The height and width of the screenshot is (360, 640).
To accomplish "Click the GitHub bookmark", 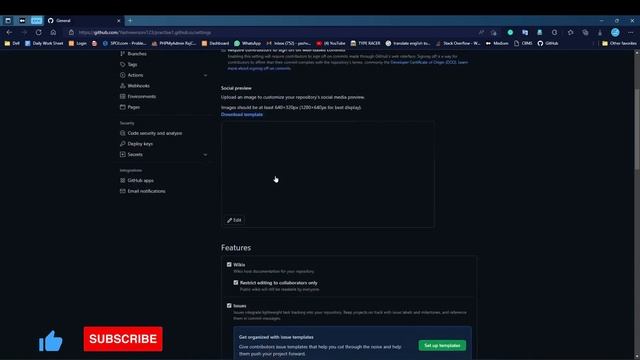I will coord(547,43).
